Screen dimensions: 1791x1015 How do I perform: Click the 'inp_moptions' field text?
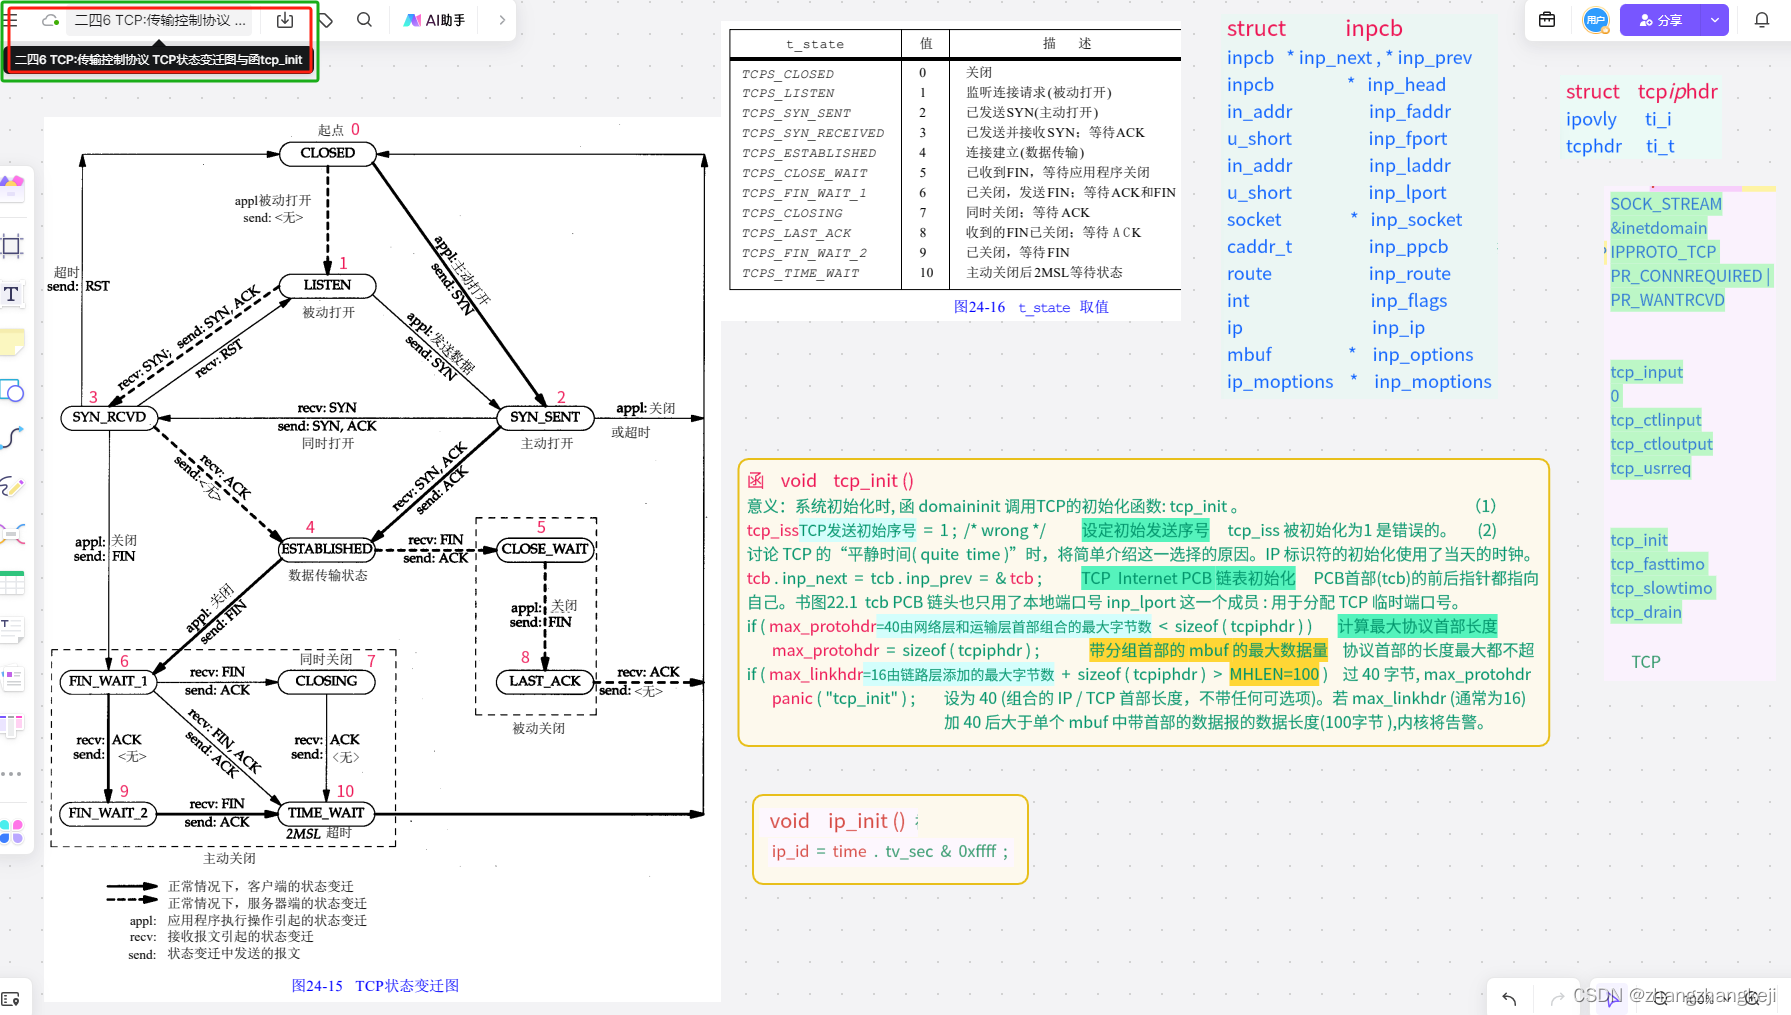(x=1433, y=382)
